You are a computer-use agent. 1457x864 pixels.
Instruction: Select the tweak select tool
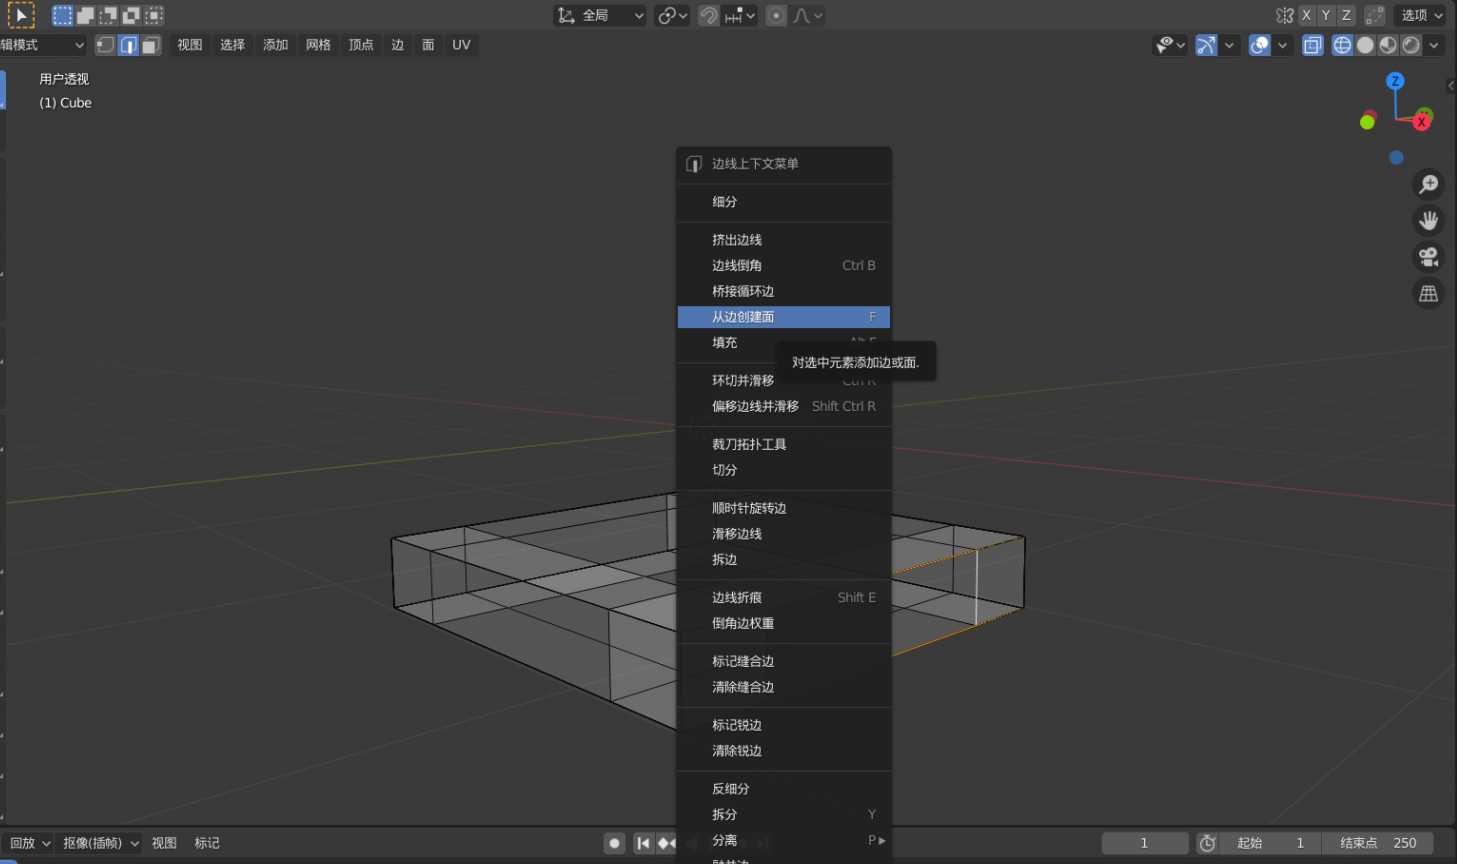(x=21, y=15)
